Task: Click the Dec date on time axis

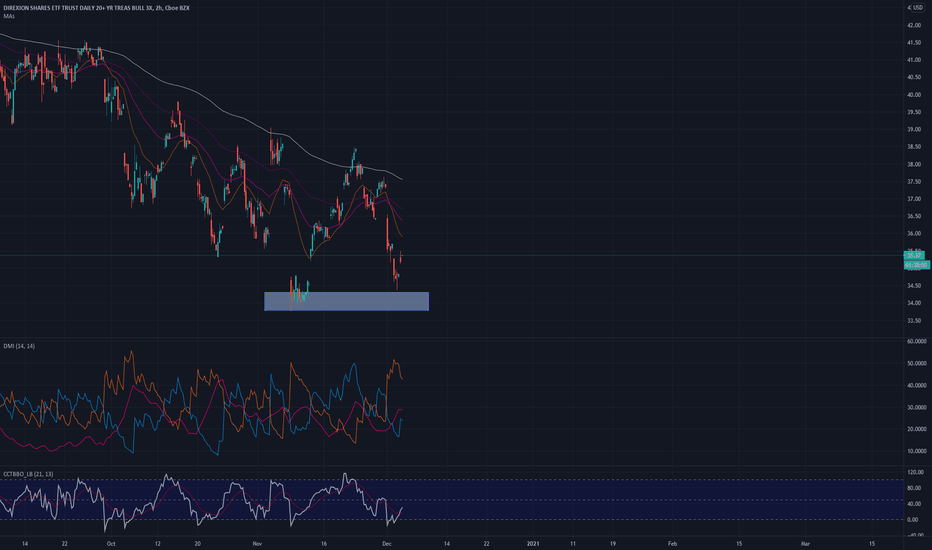Action: (x=387, y=543)
